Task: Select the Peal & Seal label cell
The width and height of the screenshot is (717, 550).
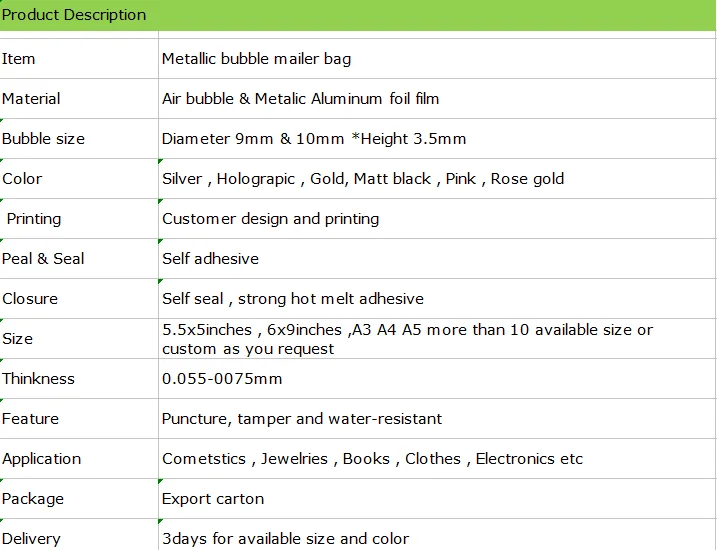Action: coord(43,259)
